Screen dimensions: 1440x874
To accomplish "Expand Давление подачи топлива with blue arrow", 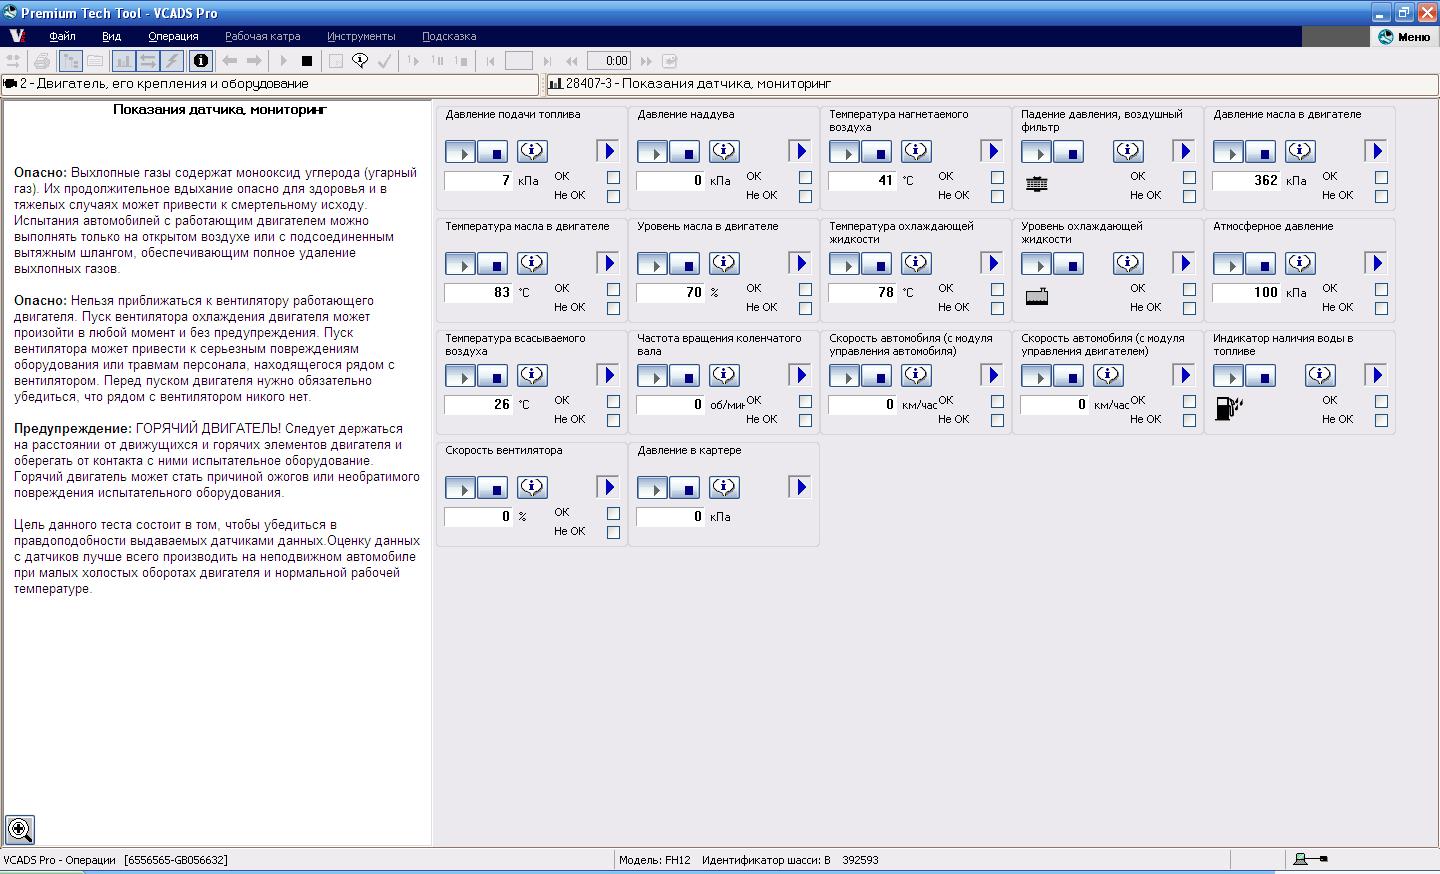I will (x=608, y=151).
